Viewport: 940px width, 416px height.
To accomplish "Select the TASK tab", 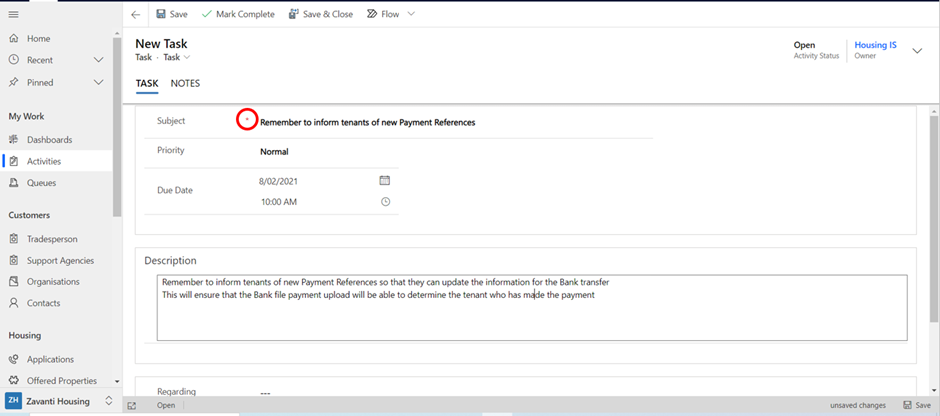I will coord(147,83).
